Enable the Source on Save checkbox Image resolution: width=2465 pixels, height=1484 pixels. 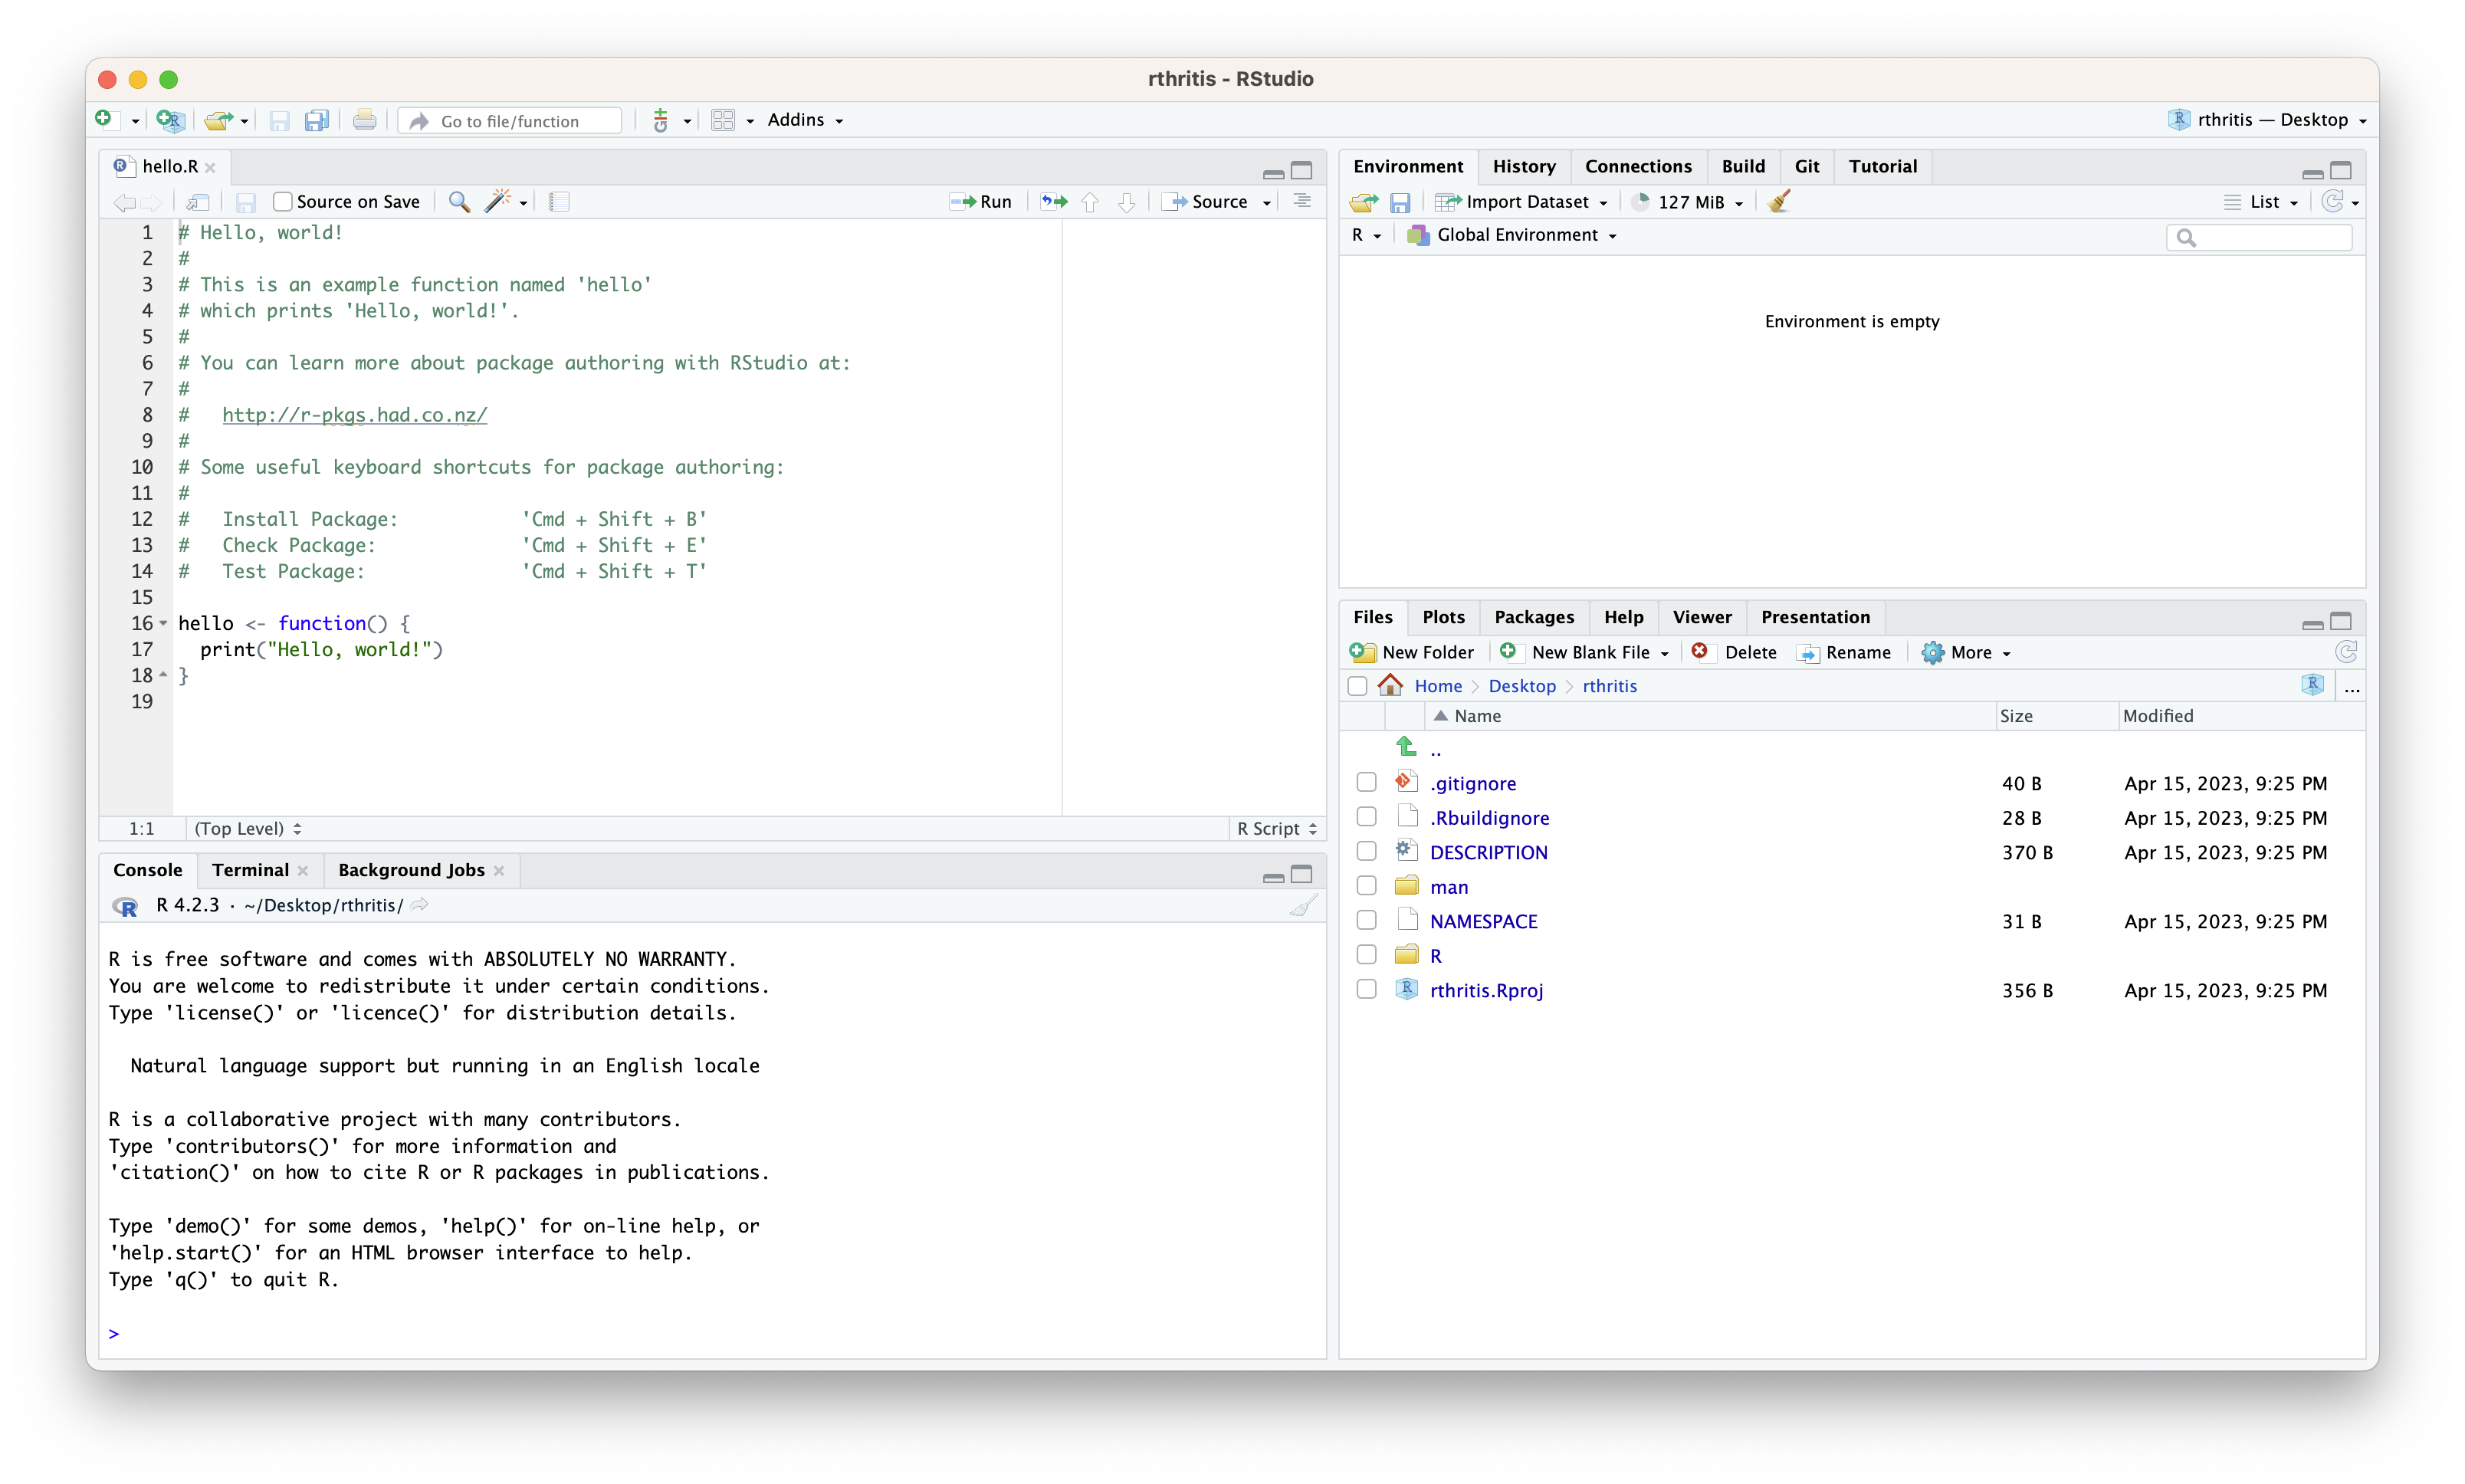[x=283, y=202]
